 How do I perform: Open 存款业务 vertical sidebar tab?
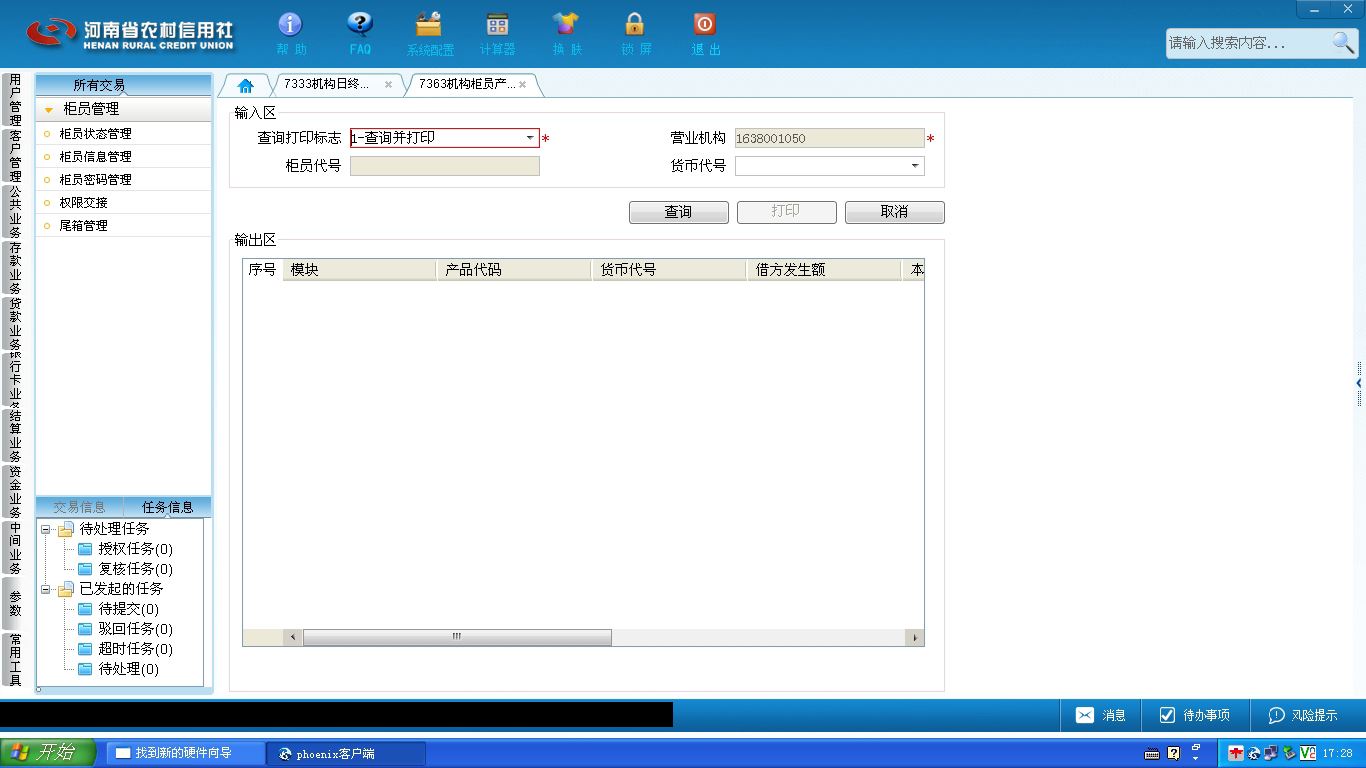tap(14, 268)
